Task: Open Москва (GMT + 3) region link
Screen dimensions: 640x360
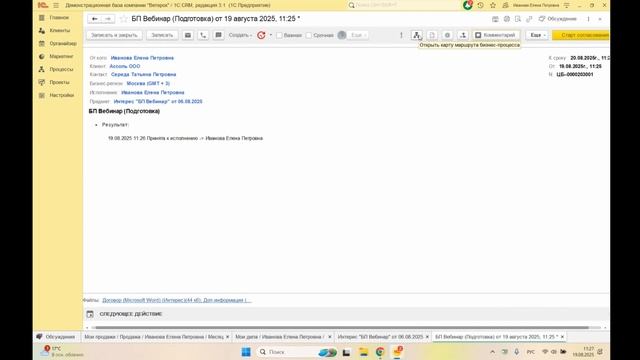Action: pos(148,83)
